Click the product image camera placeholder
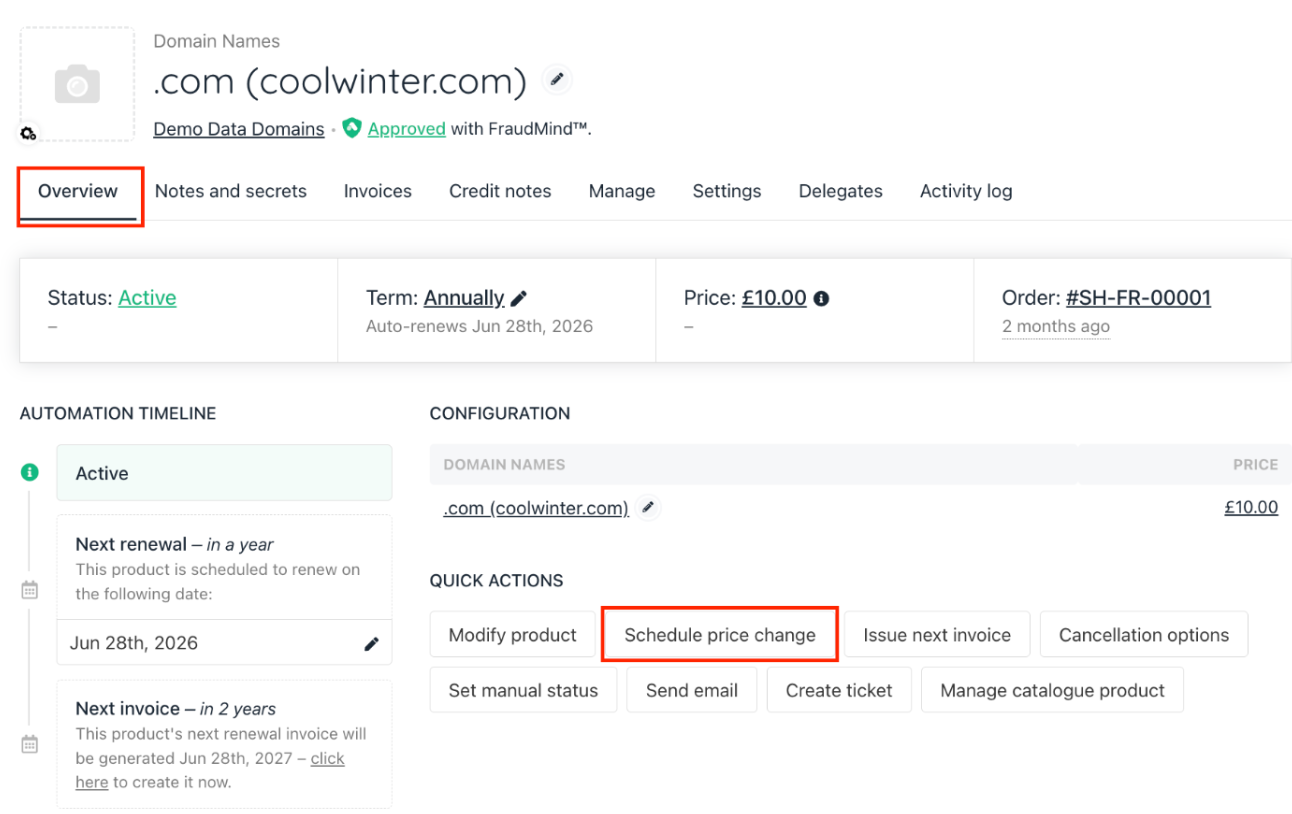The image size is (1292, 814). pyautogui.click(x=77, y=84)
